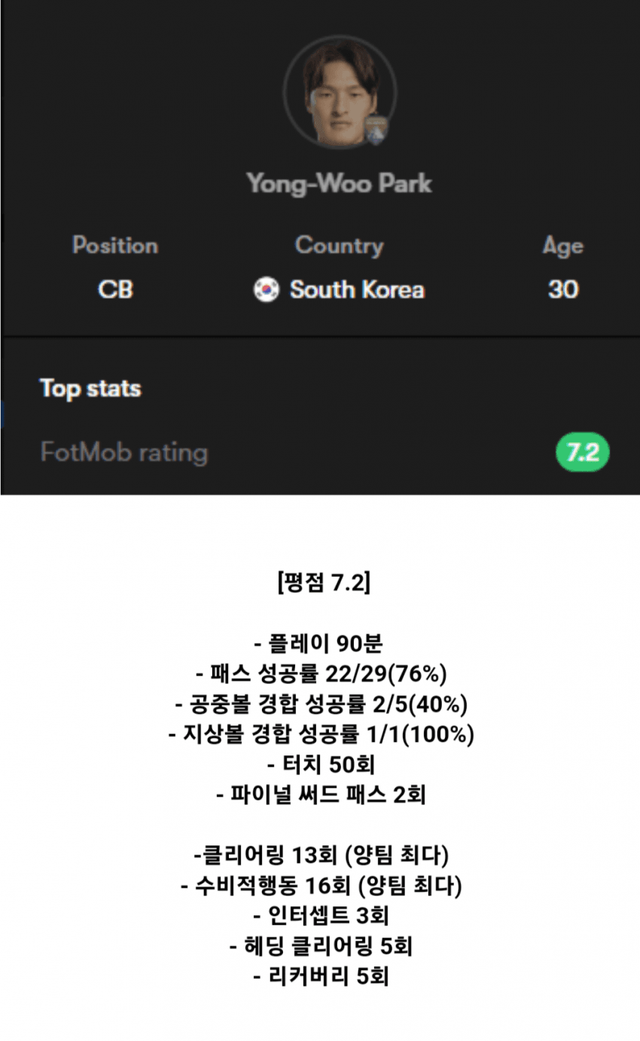Select the South Korea country text
This screenshot has height=1041, width=640.
click(357, 290)
